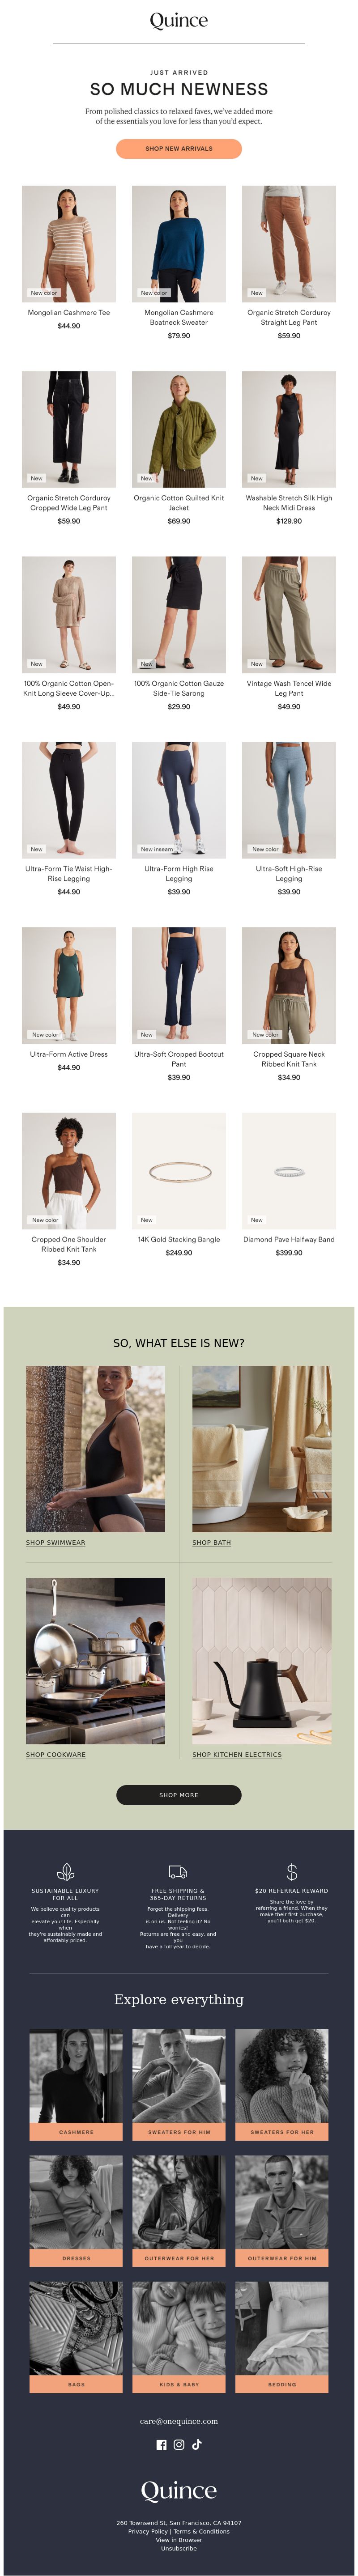Open the Mongolian Cashmere Tee product image

pyautogui.click(x=69, y=243)
